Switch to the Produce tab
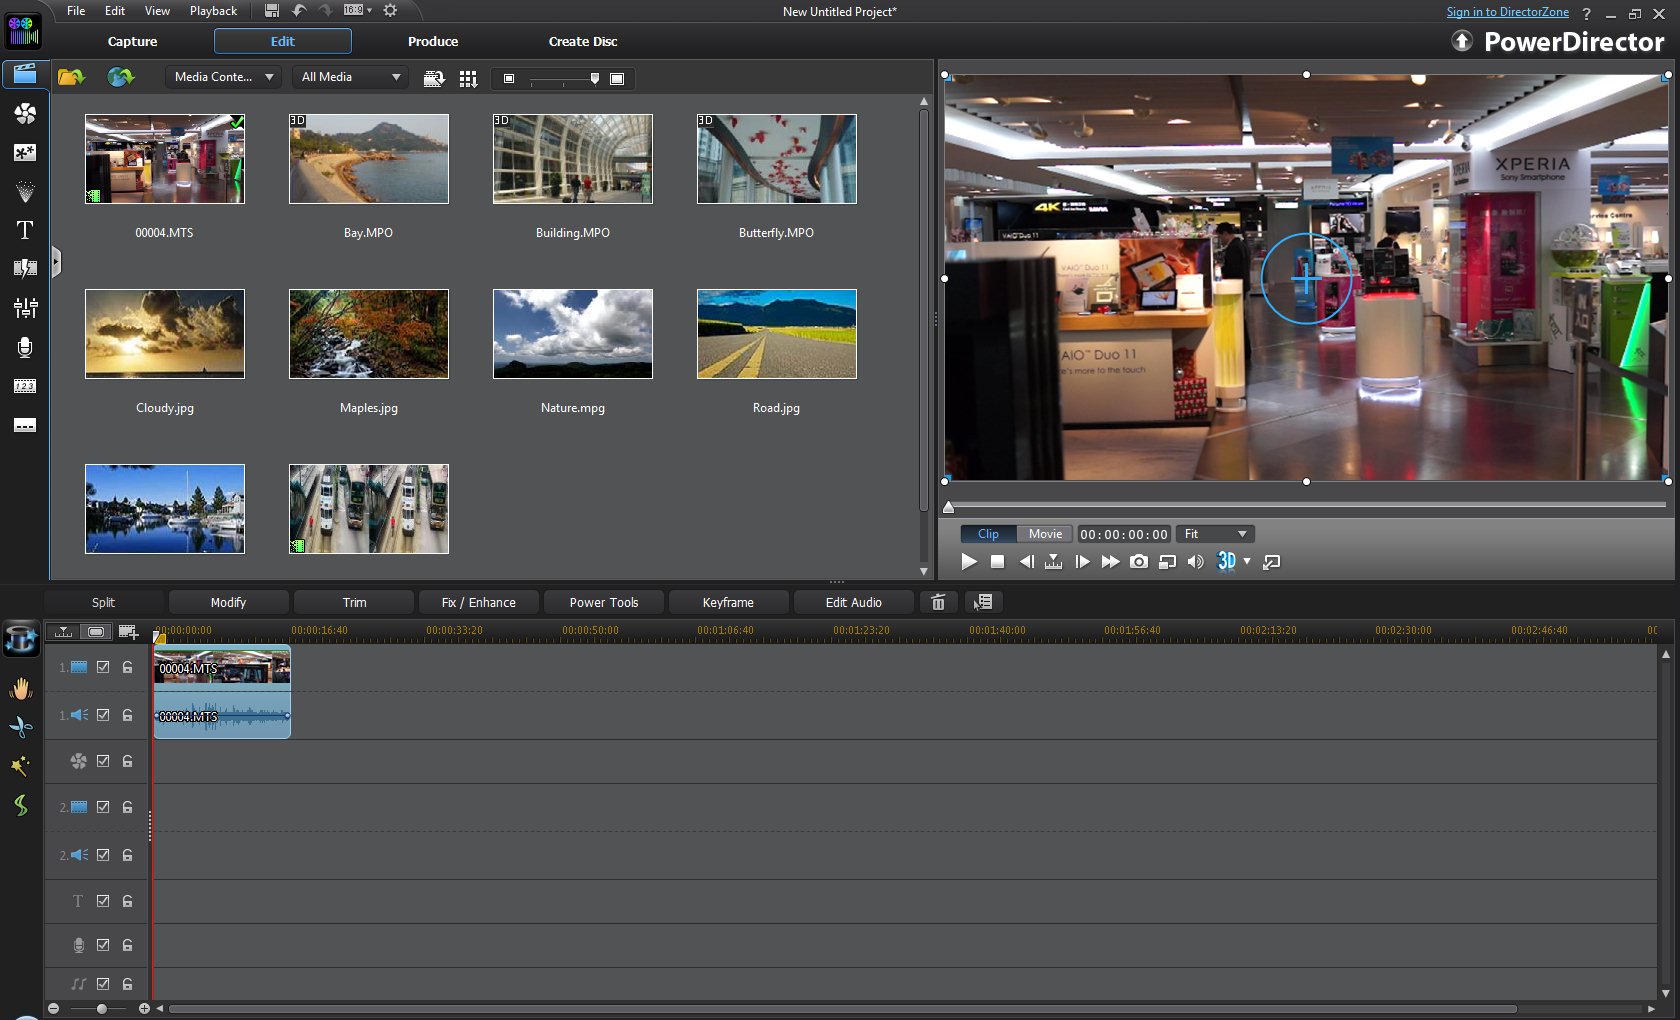The image size is (1680, 1020). tap(433, 41)
